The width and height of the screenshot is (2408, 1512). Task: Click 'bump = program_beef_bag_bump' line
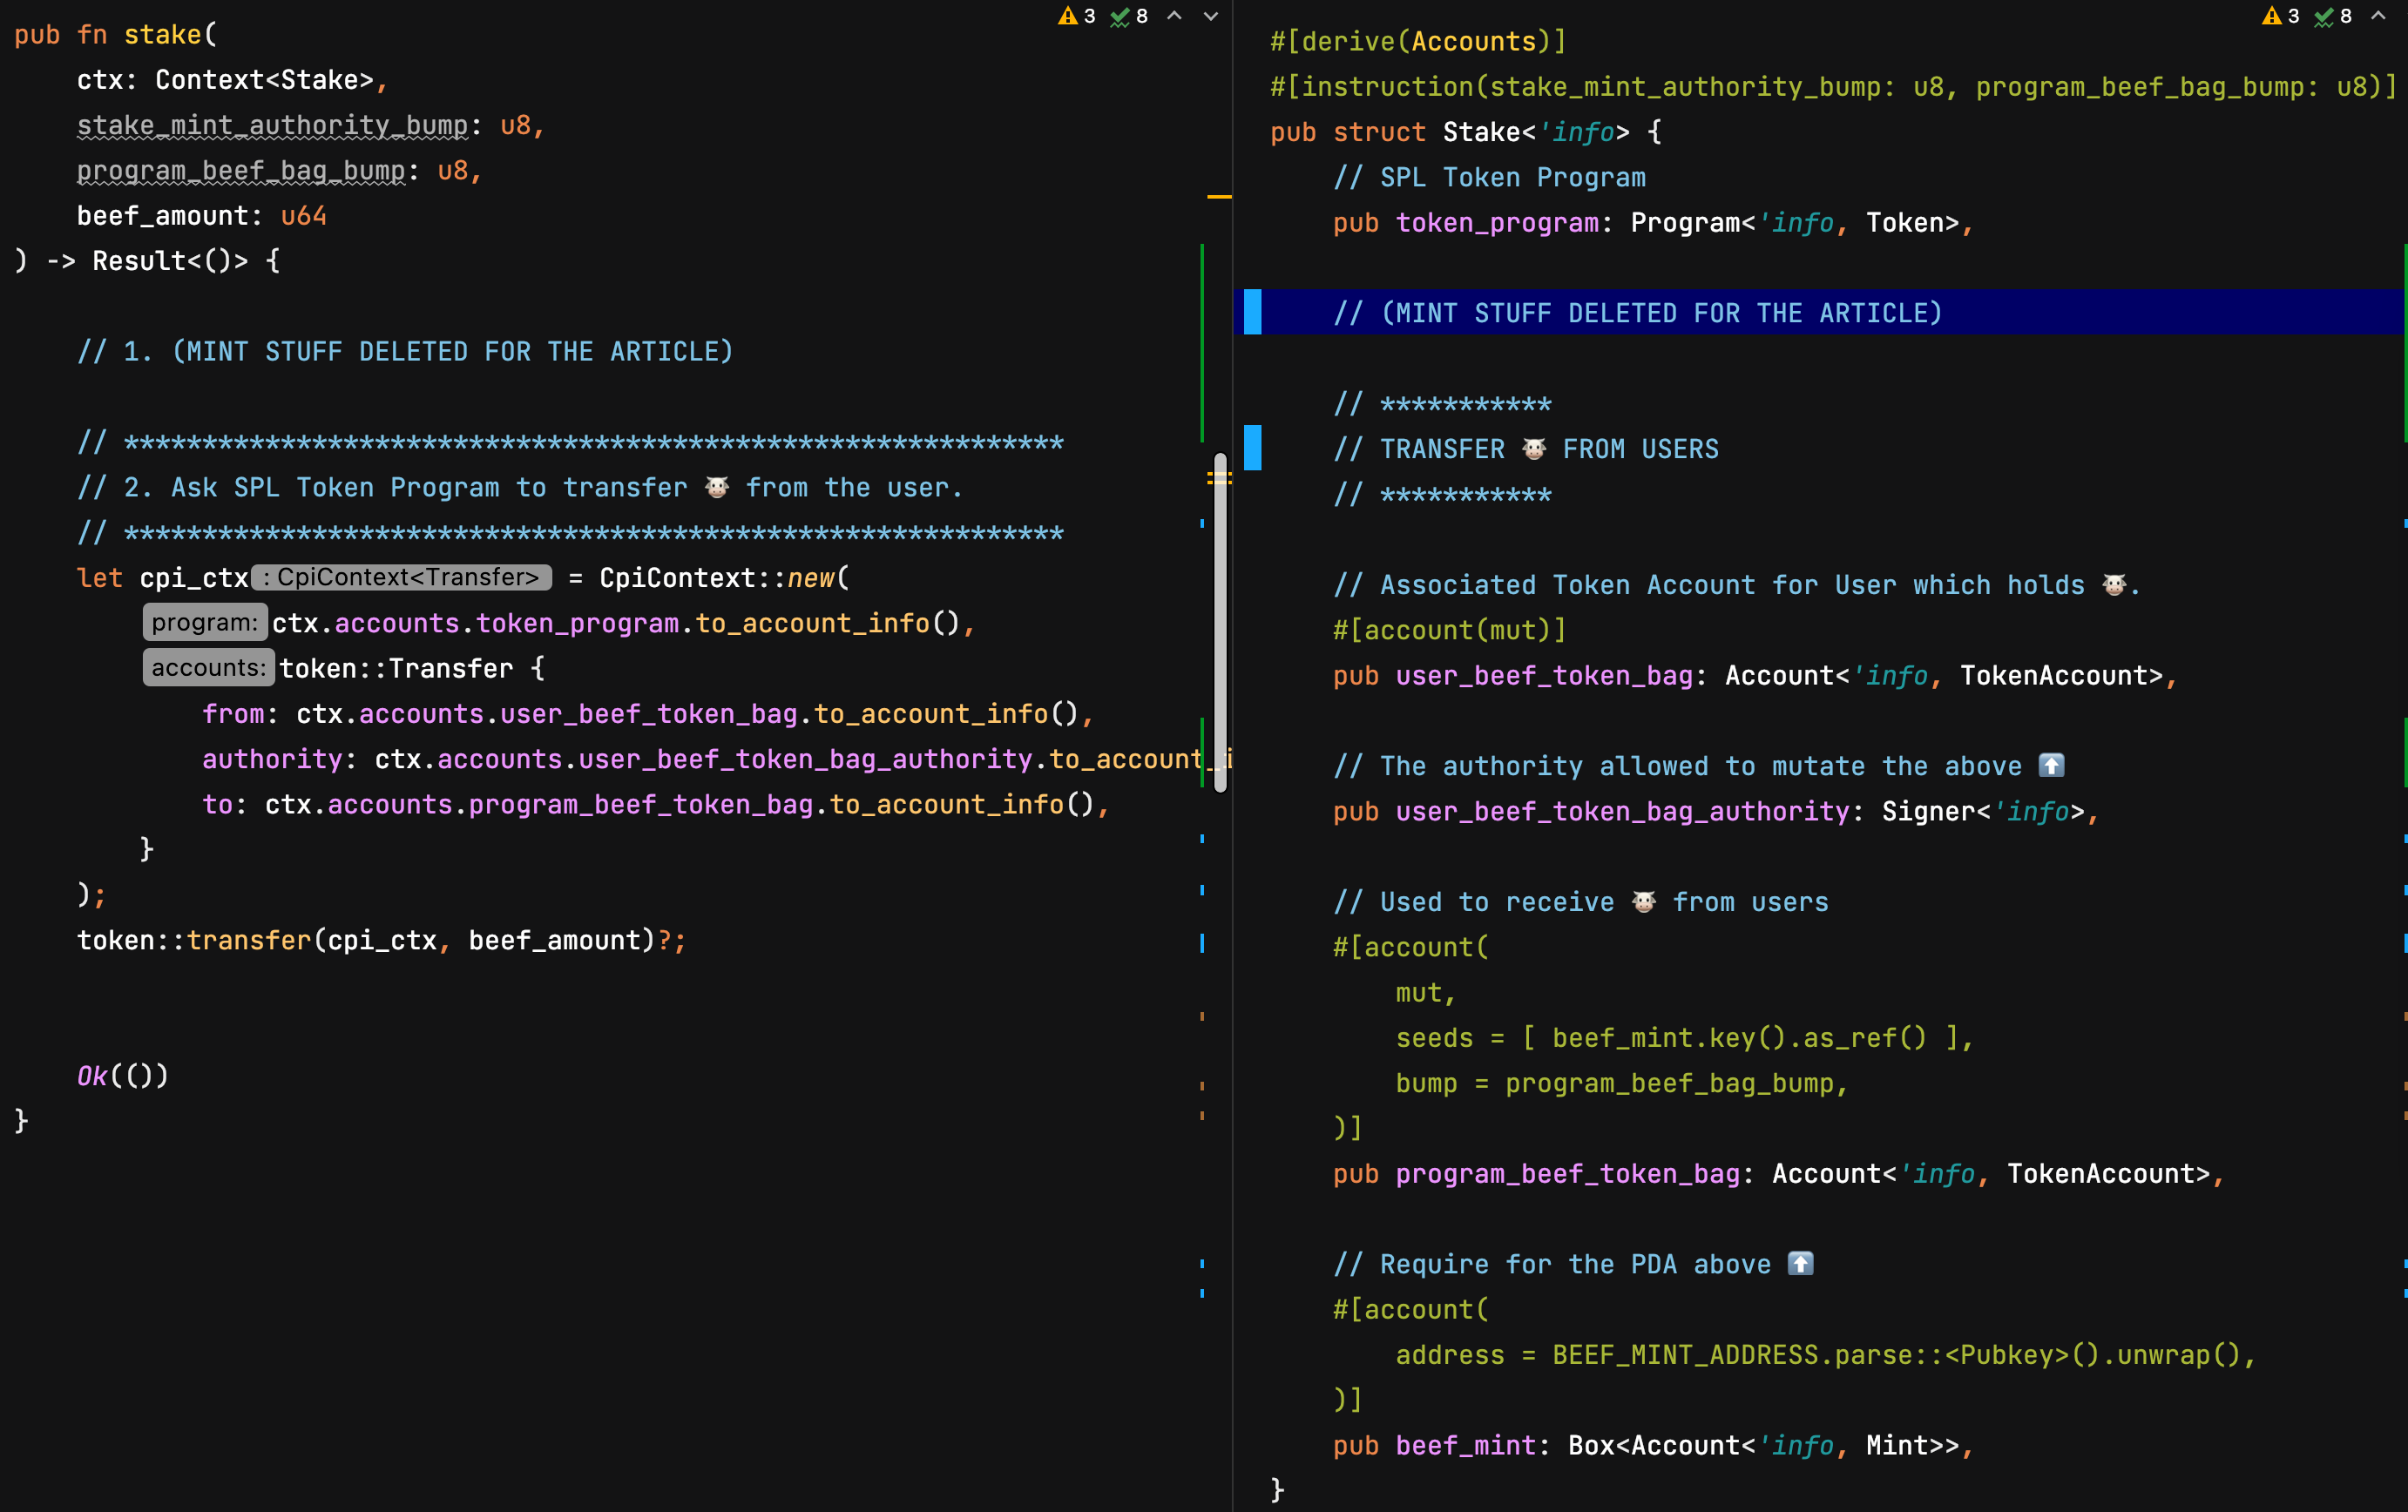click(x=1622, y=1083)
